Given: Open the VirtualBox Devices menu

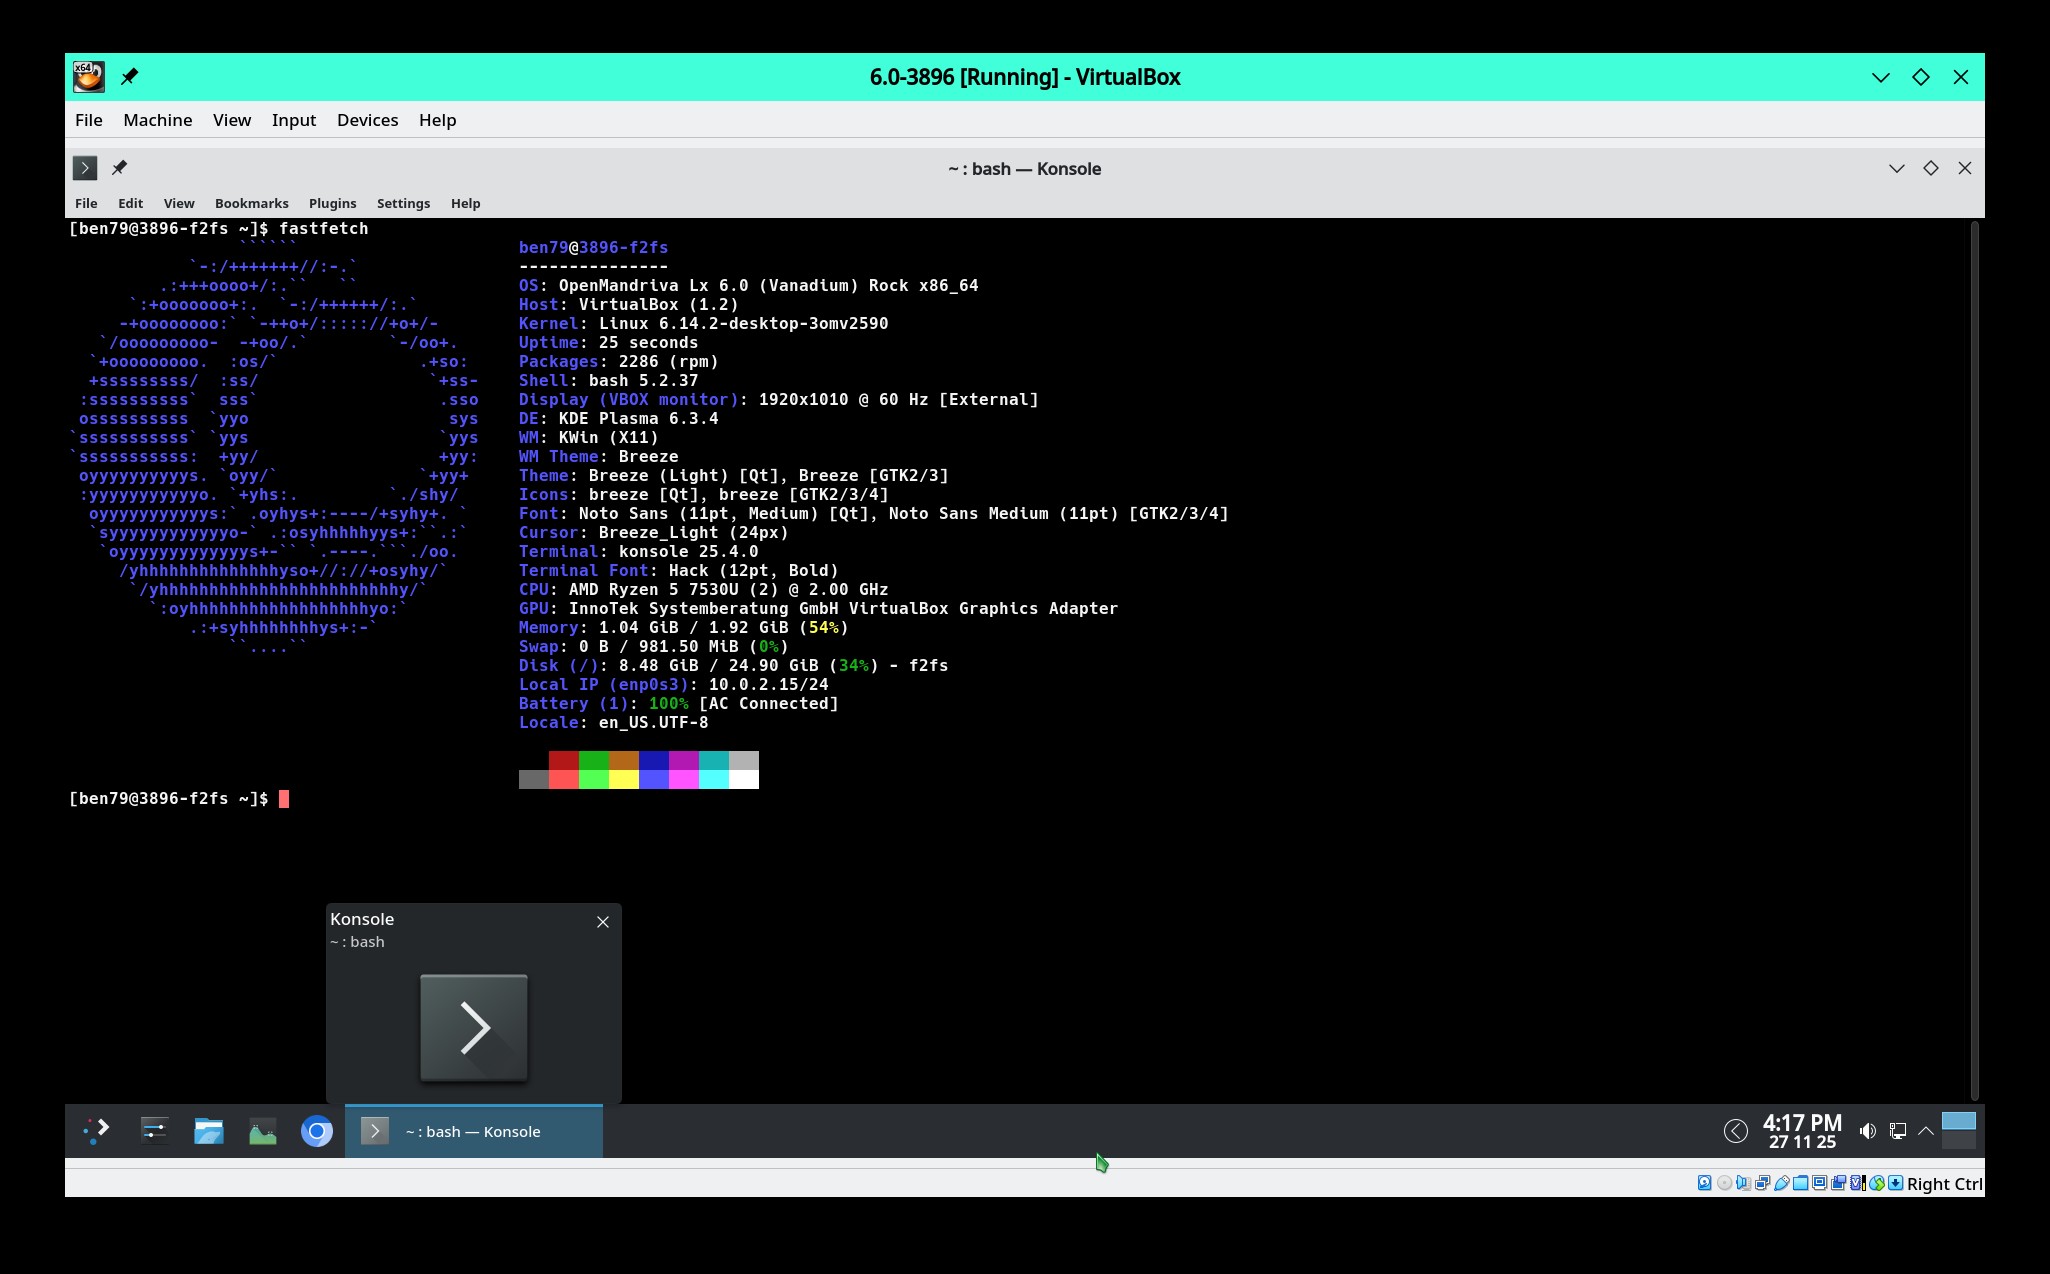Looking at the screenshot, I should (367, 120).
